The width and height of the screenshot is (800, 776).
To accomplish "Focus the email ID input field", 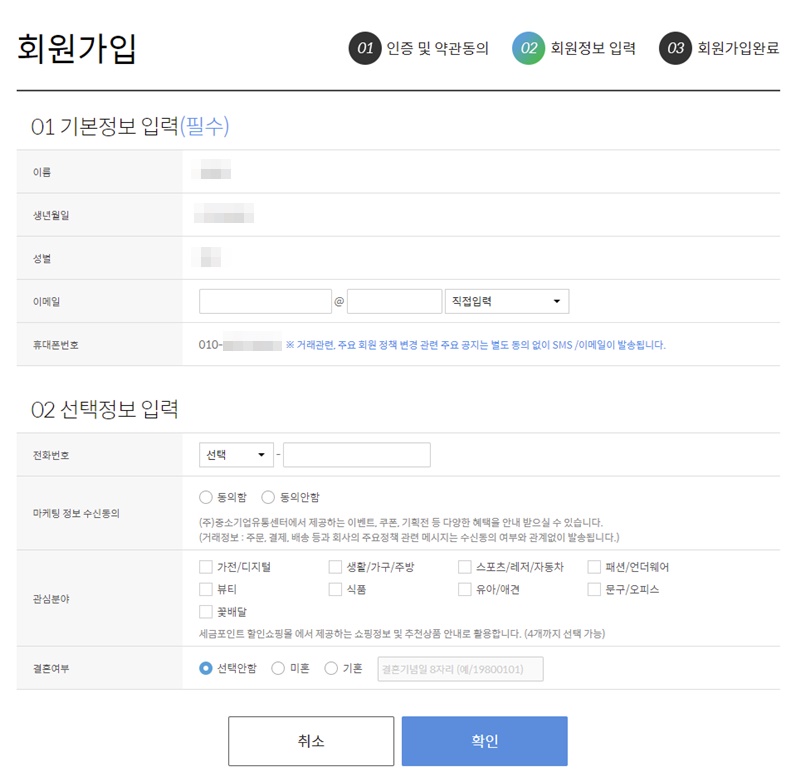I will 265,302.
